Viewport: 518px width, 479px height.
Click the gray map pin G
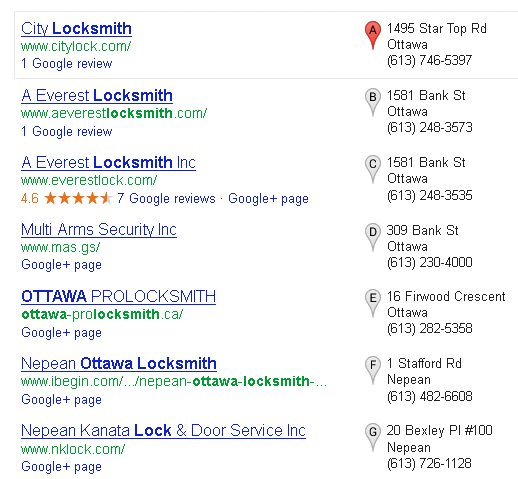tap(373, 437)
